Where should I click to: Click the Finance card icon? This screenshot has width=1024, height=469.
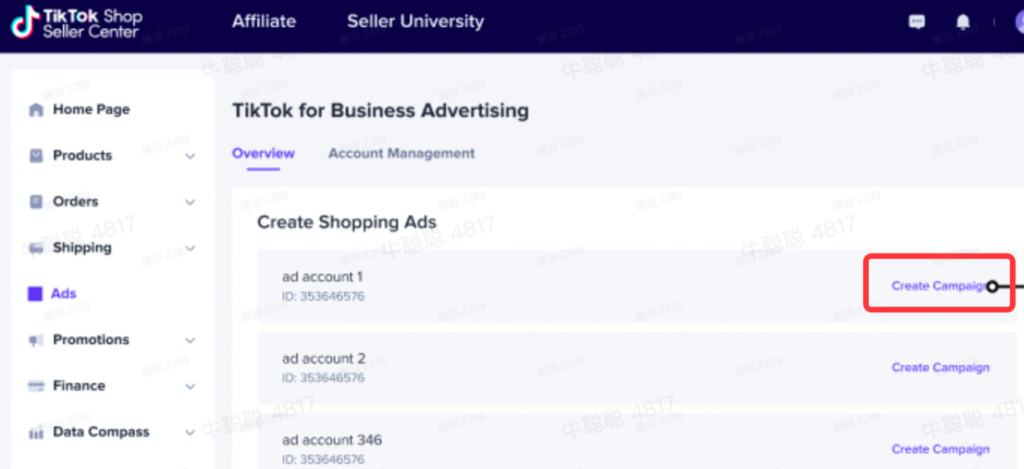pyautogui.click(x=36, y=386)
